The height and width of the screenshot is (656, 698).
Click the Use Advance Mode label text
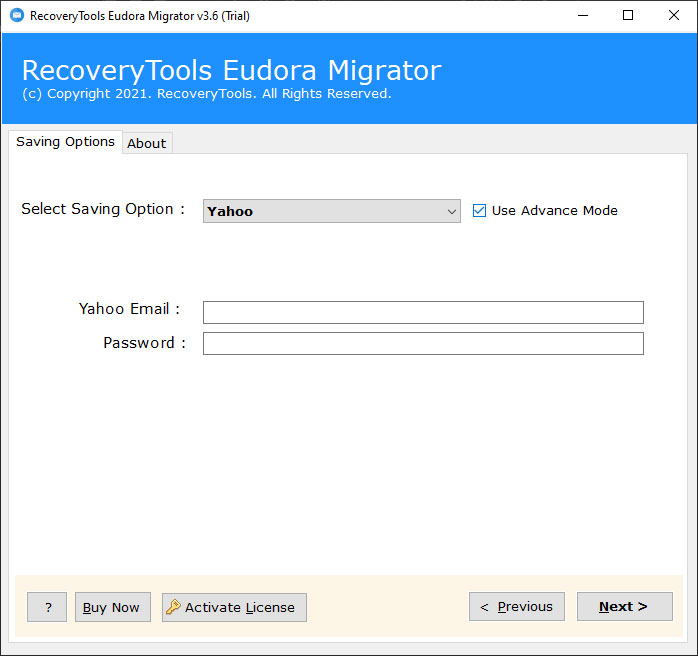tap(555, 211)
